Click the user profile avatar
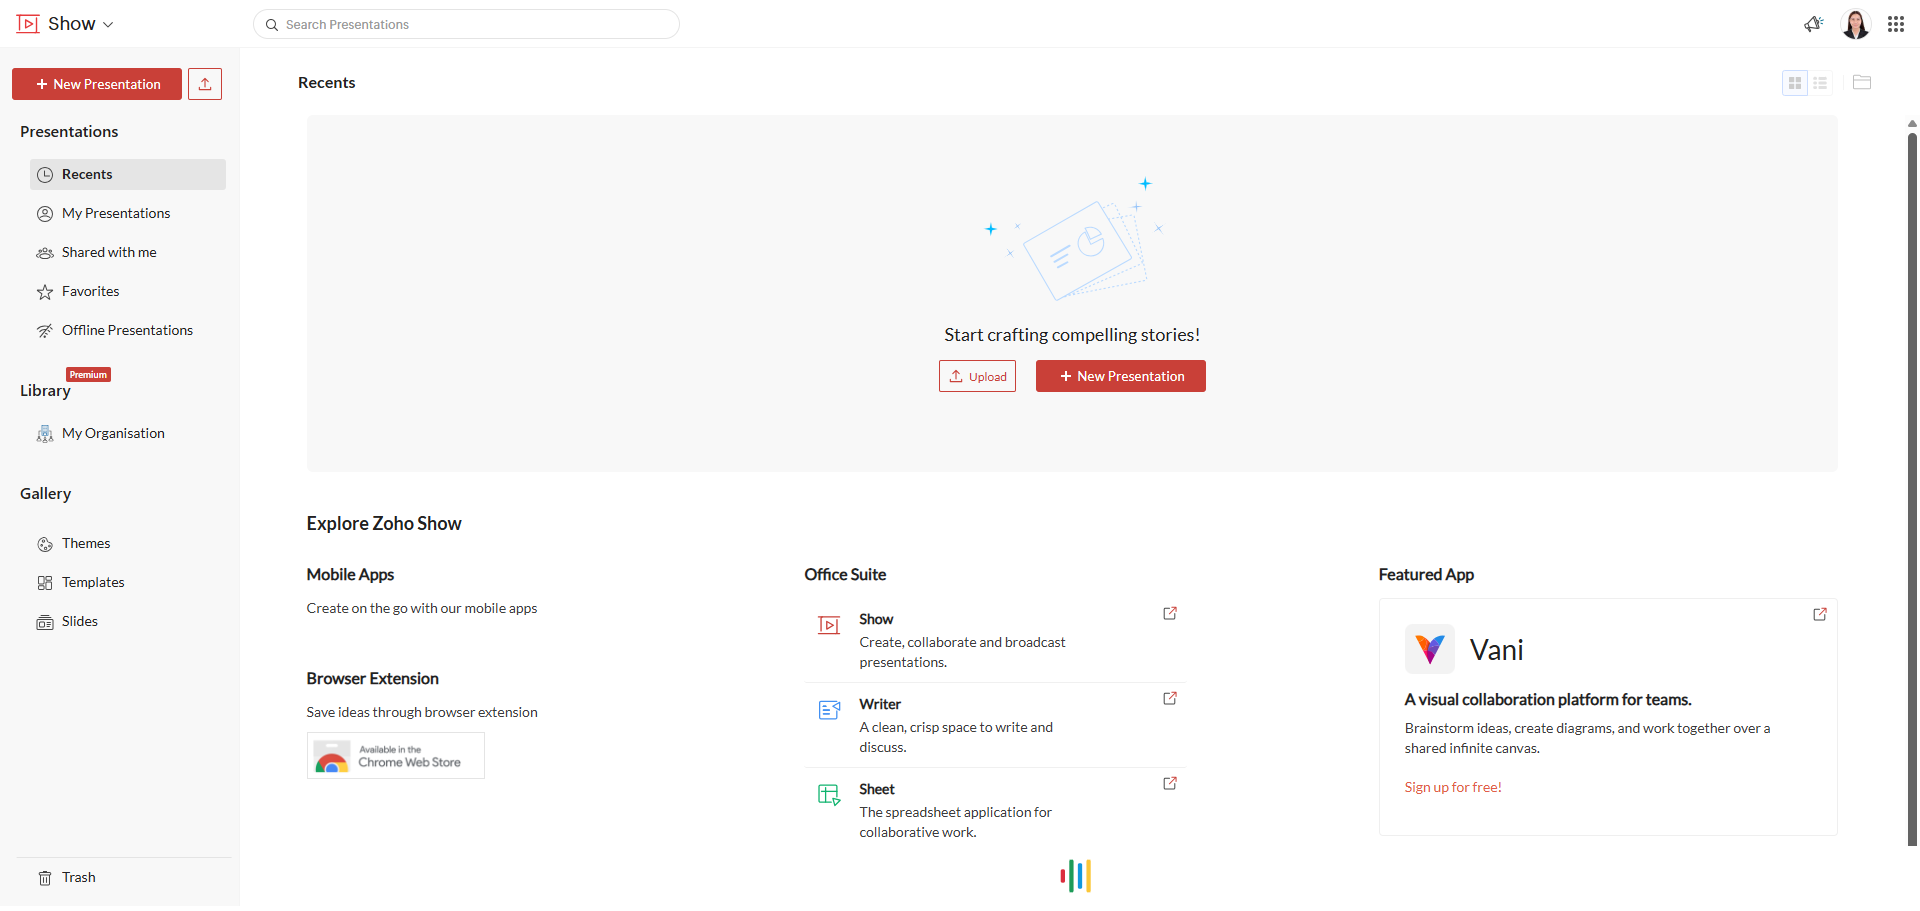The height and width of the screenshot is (911, 1920). 1855,24
